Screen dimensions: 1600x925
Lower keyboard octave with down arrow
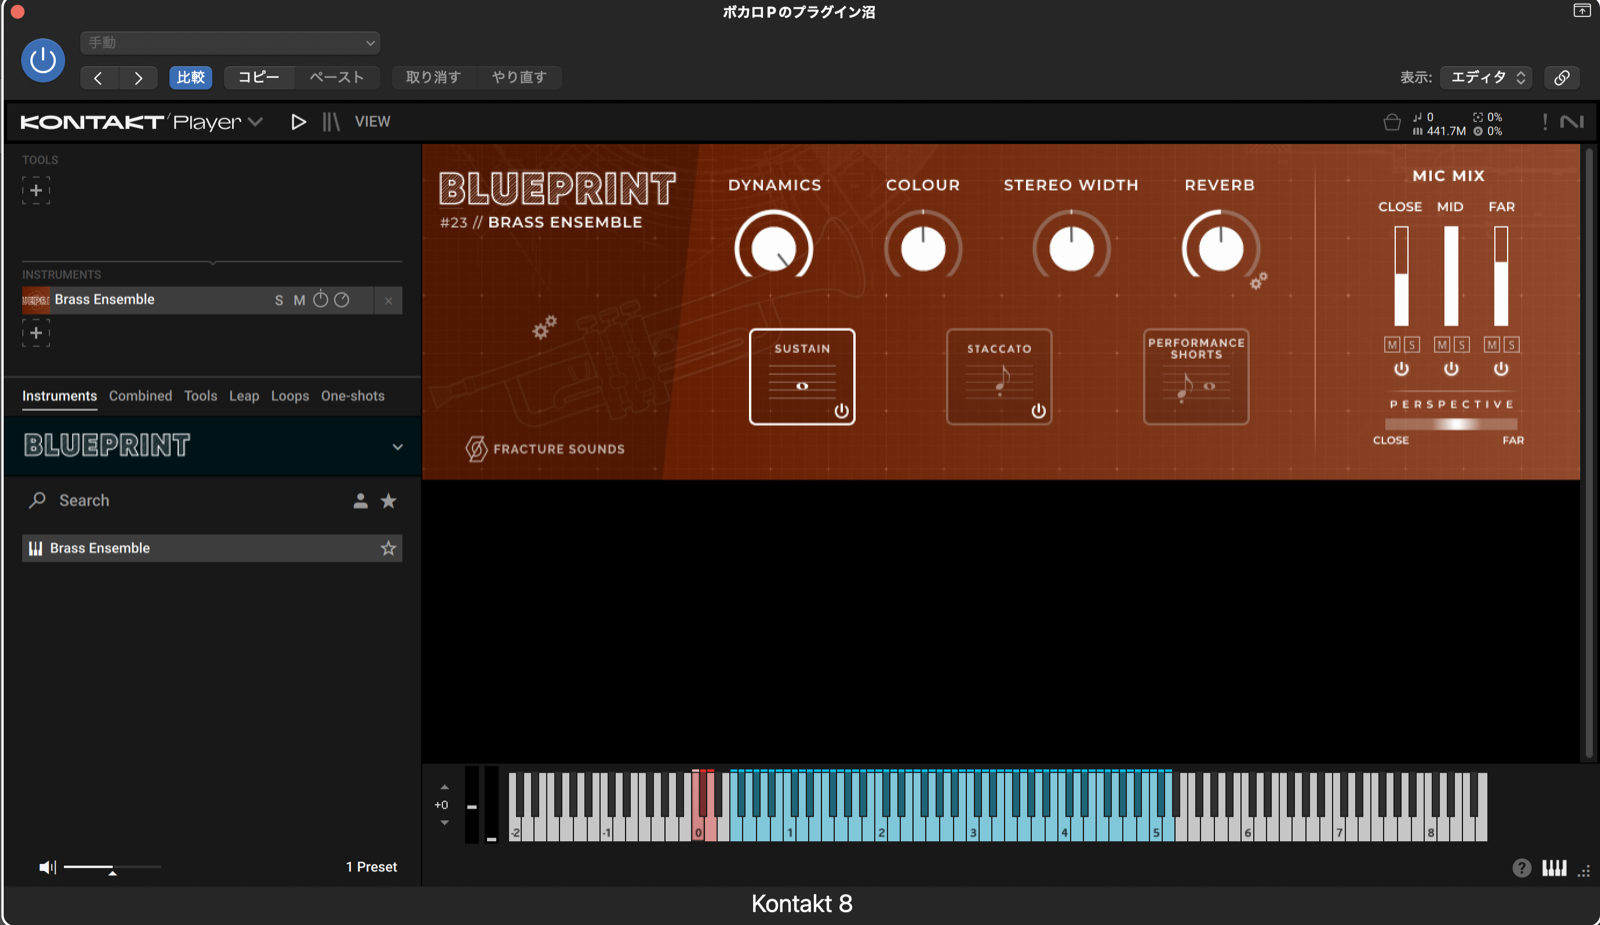(x=444, y=823)
